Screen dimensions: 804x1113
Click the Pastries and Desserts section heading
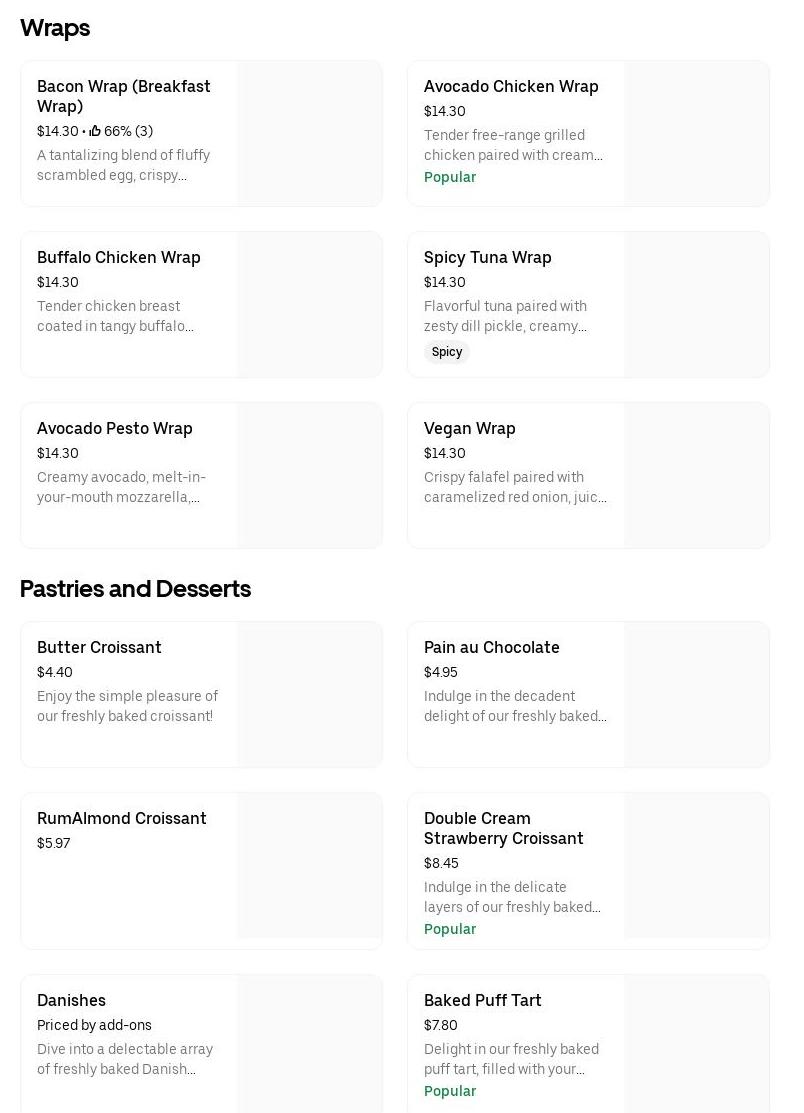(x=135, y=589)
